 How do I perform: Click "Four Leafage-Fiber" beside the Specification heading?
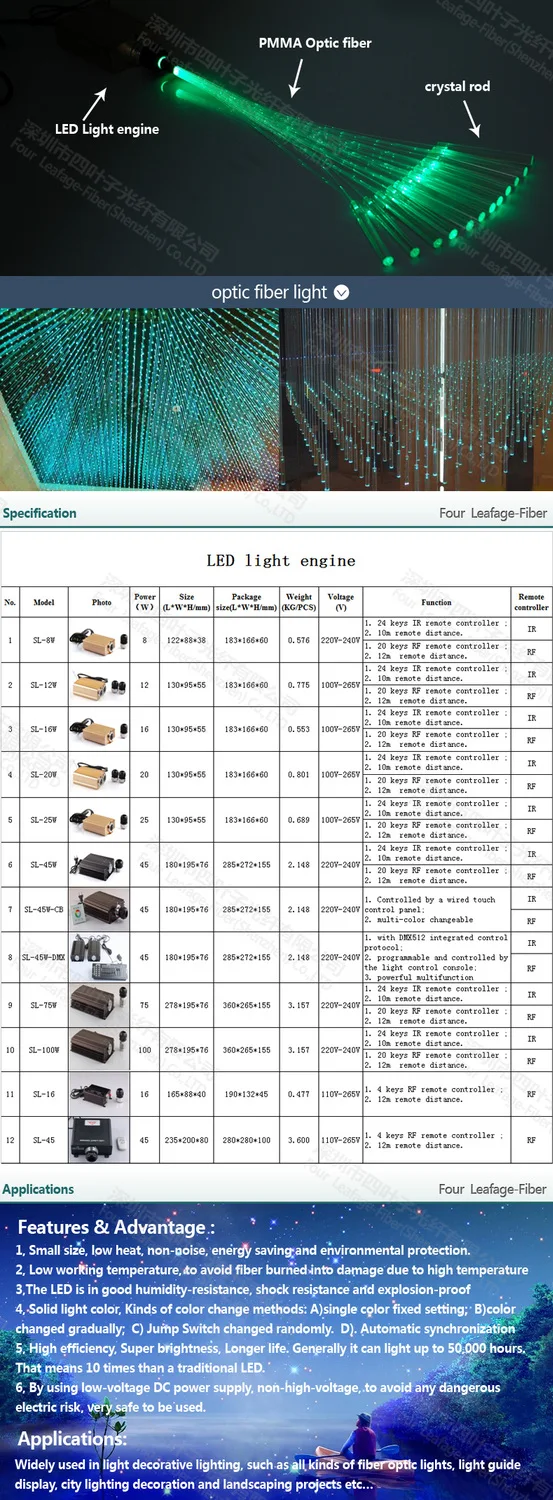[493, 513]
